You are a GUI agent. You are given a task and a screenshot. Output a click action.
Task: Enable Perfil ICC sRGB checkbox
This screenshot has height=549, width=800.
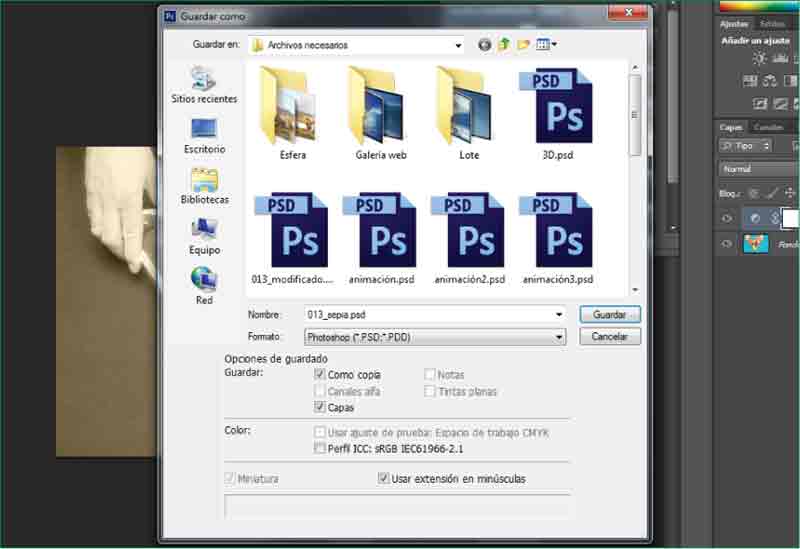320,450
